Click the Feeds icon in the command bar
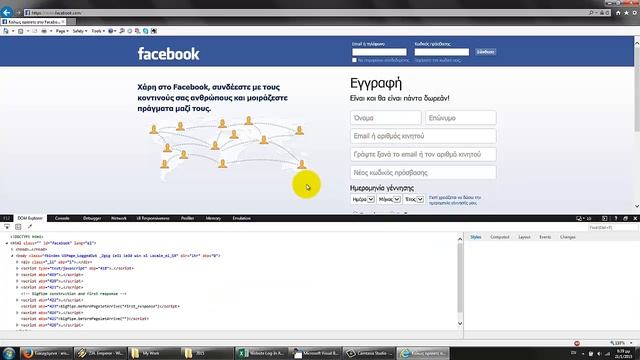This screenshot has height=360, width=640. pyautogui.click(x=21, y=31)
